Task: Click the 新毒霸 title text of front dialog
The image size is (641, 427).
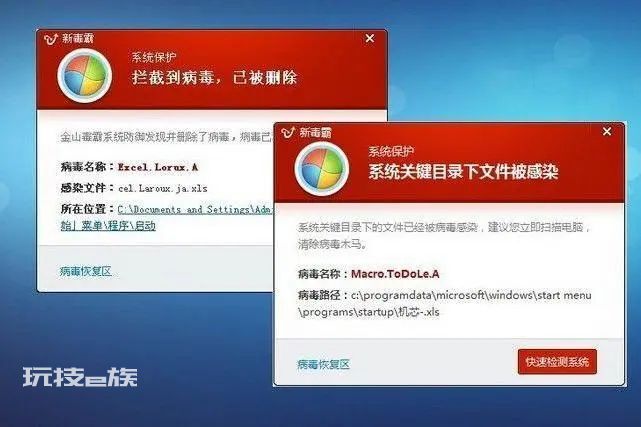Action: (315, 132)
